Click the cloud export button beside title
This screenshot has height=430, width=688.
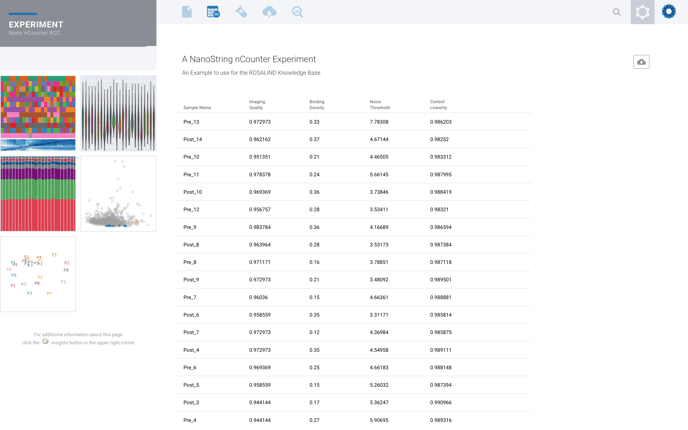tap(641, 62)
